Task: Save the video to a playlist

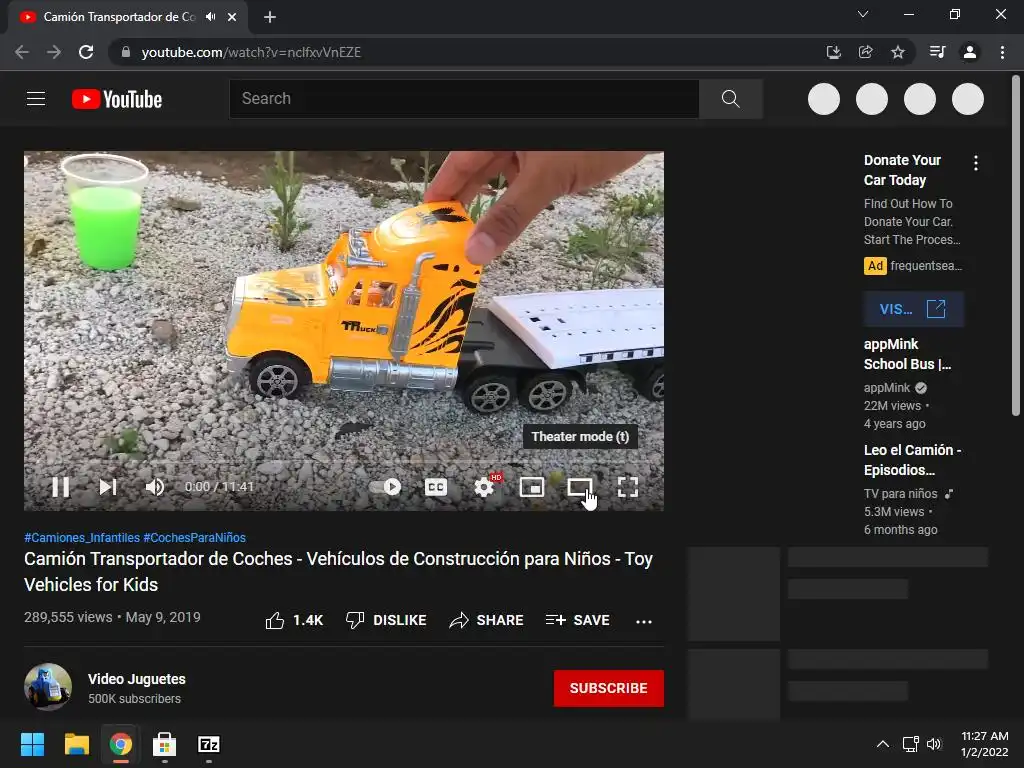Action: (x=577, y=620)
